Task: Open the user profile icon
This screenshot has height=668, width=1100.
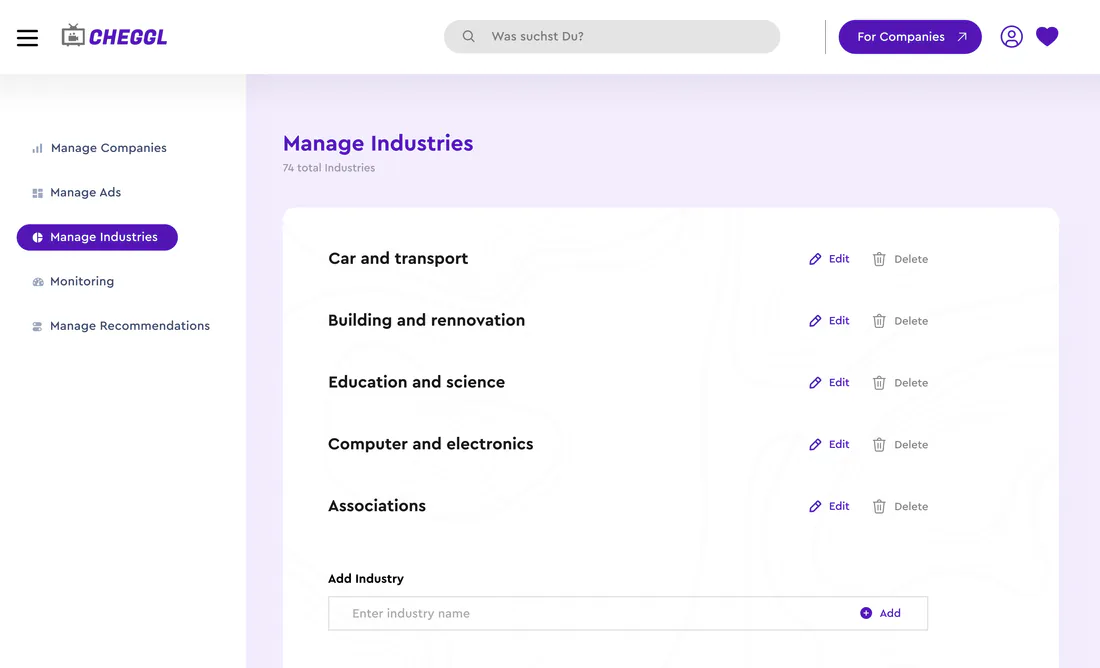Action: 1012,36
